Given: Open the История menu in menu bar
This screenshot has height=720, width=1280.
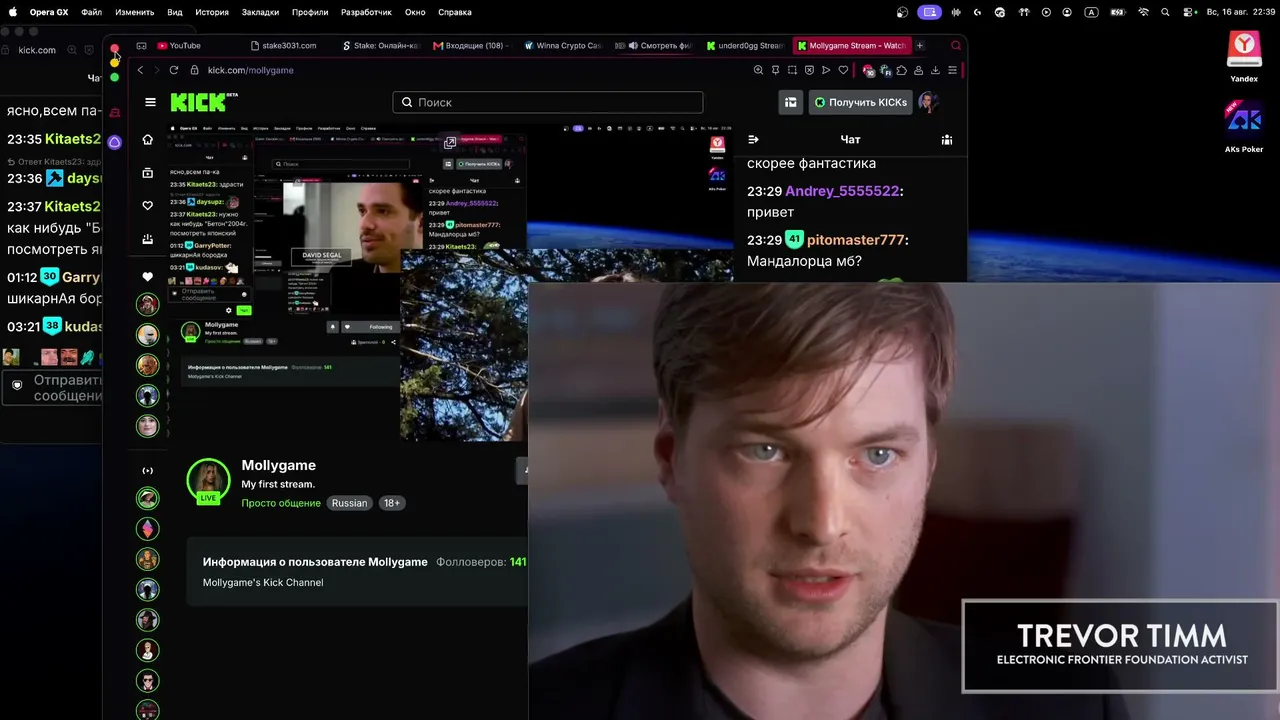Looking at the screenshot, I should click(x=212, y=12).
